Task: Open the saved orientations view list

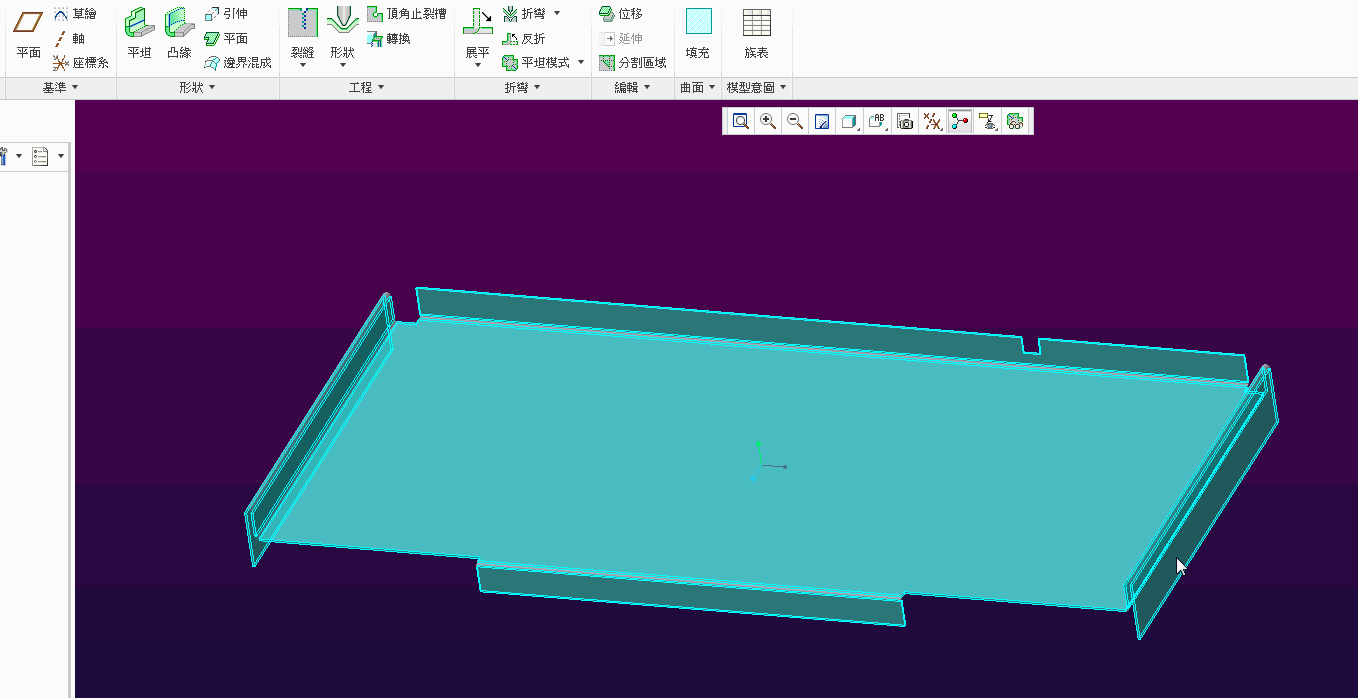Action: click(x=877, y=121)
